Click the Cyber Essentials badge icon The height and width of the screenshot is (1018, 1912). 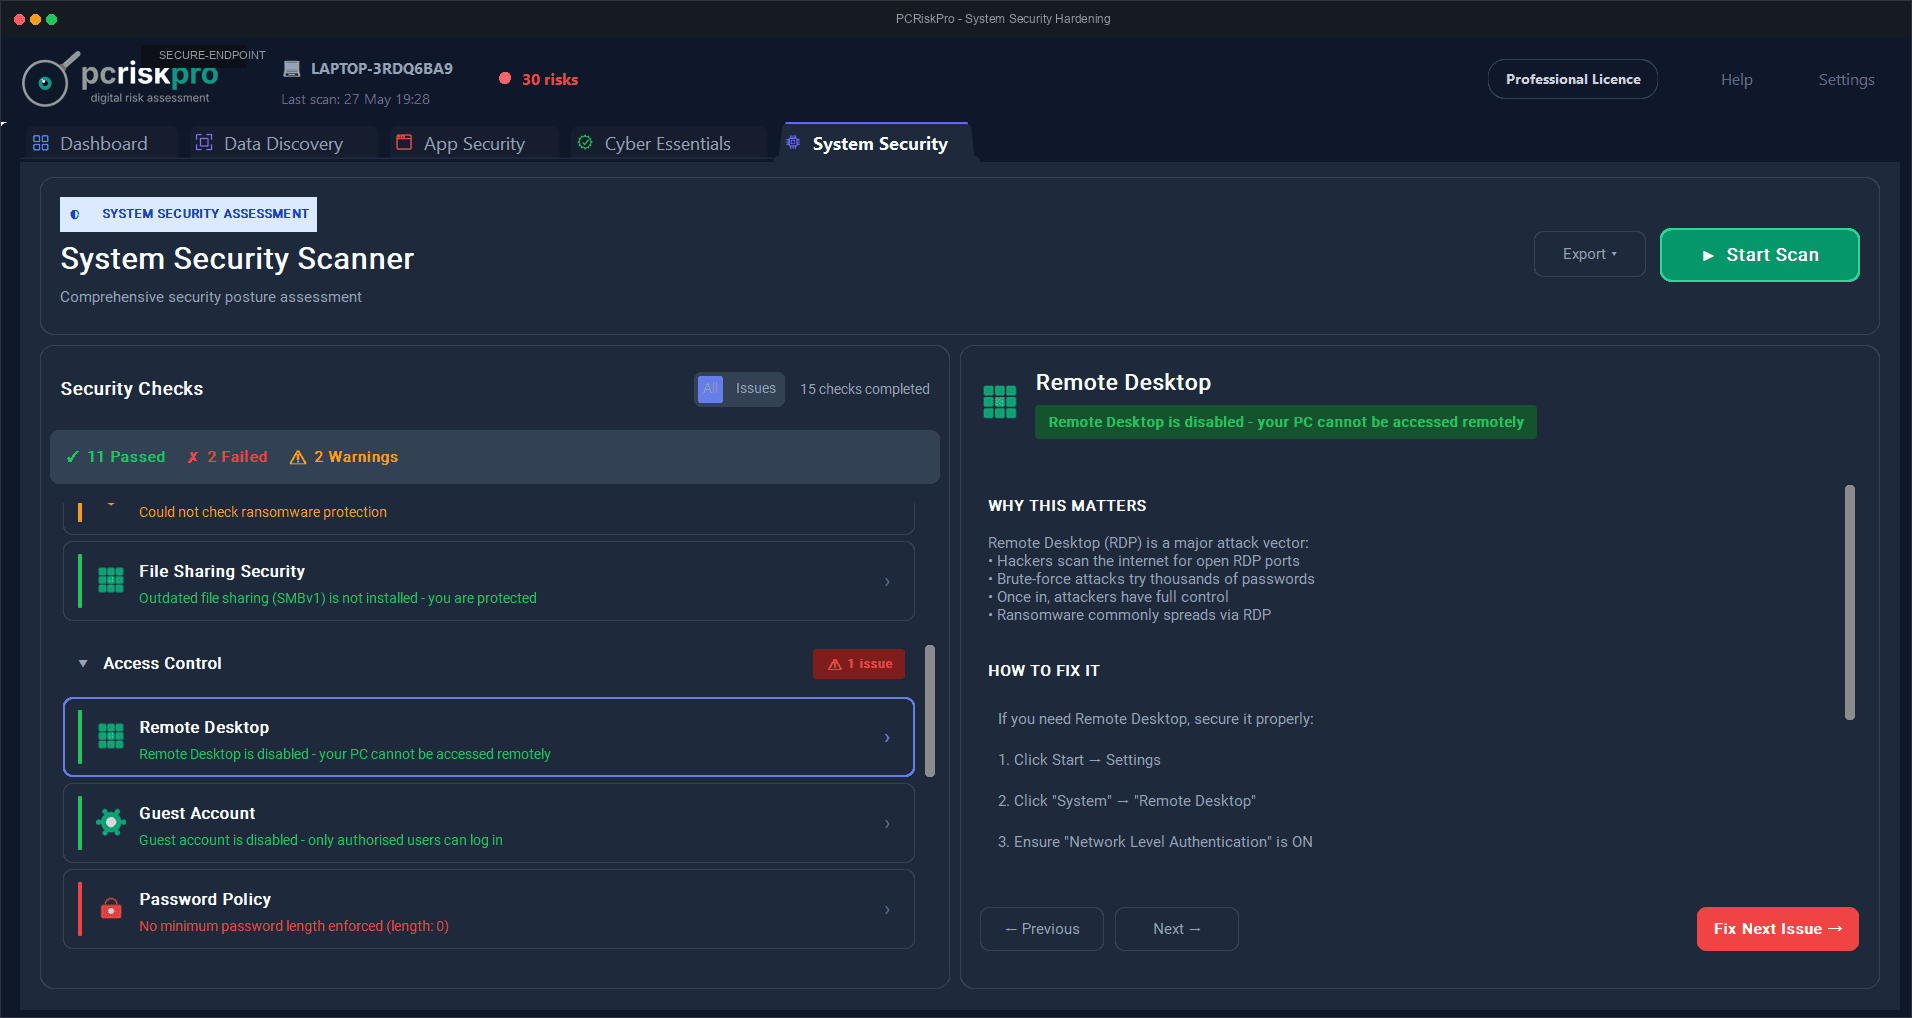click(585, 142)
